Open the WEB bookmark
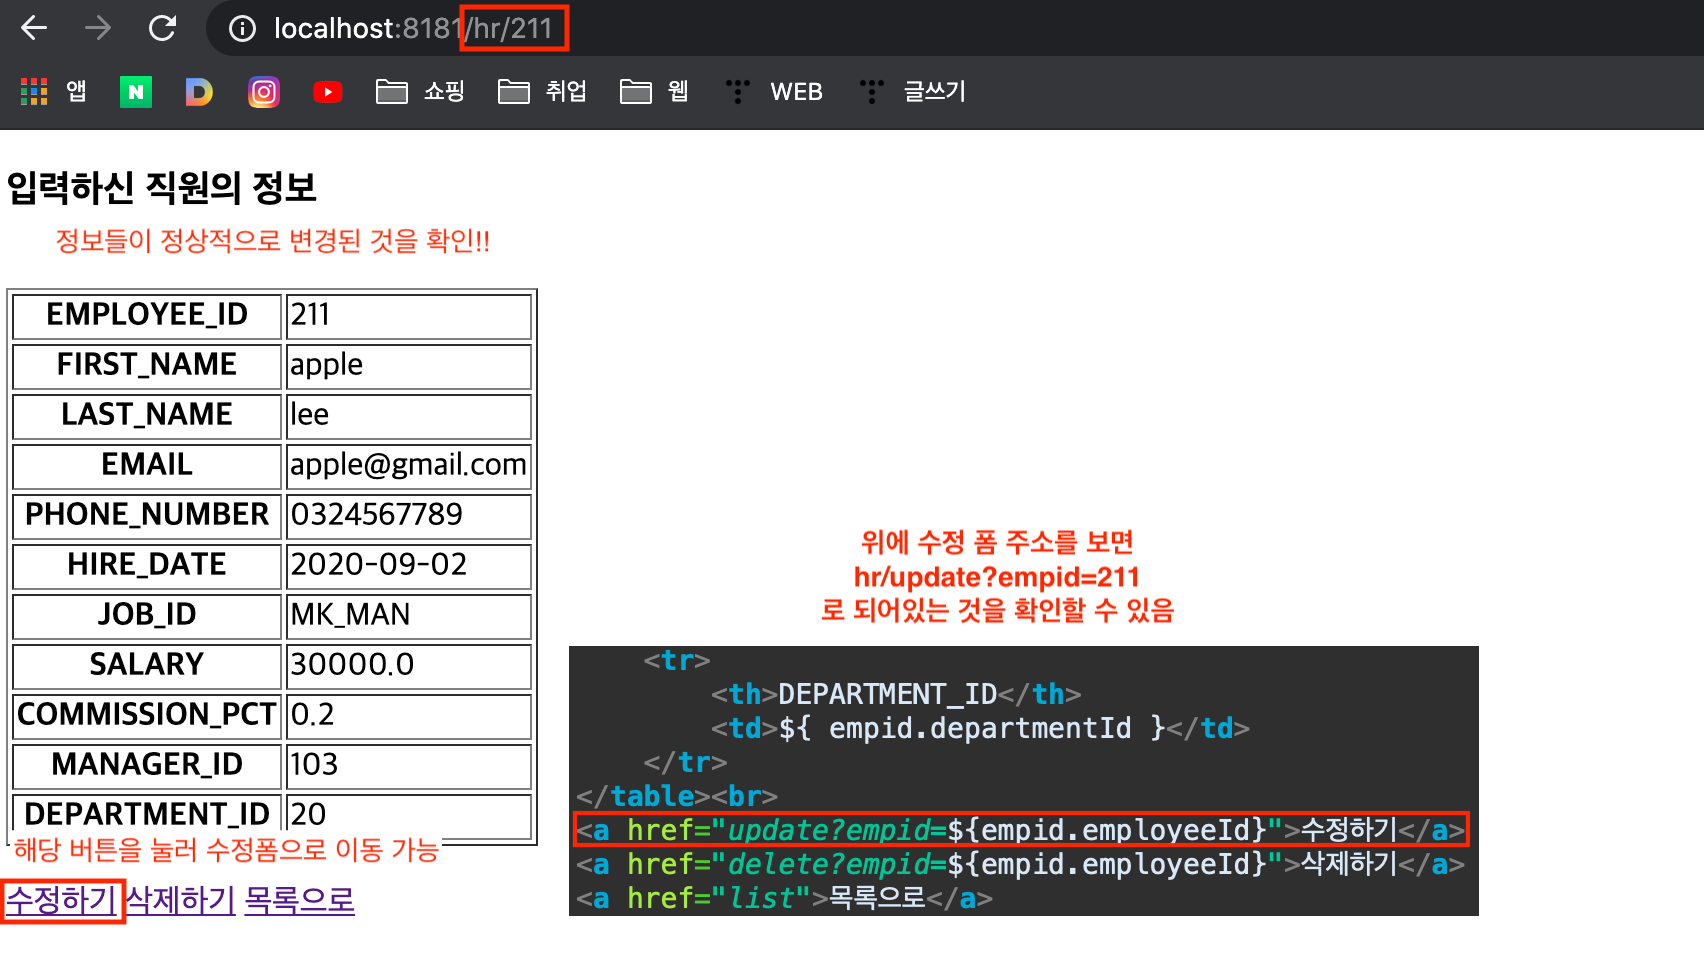This screenshot has width=1704, height=956. point(774,92)
